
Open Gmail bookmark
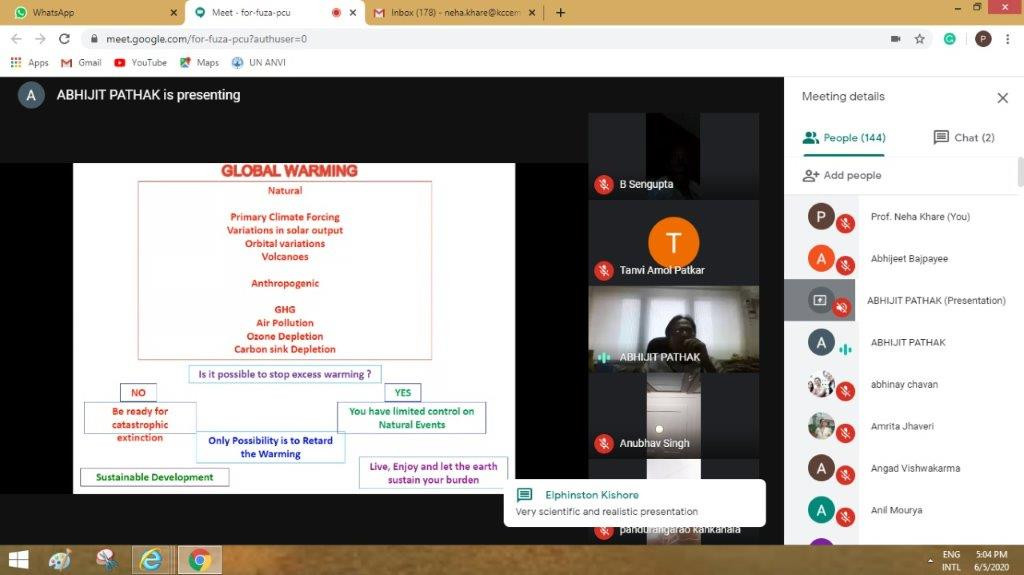[x=81, y=62]
